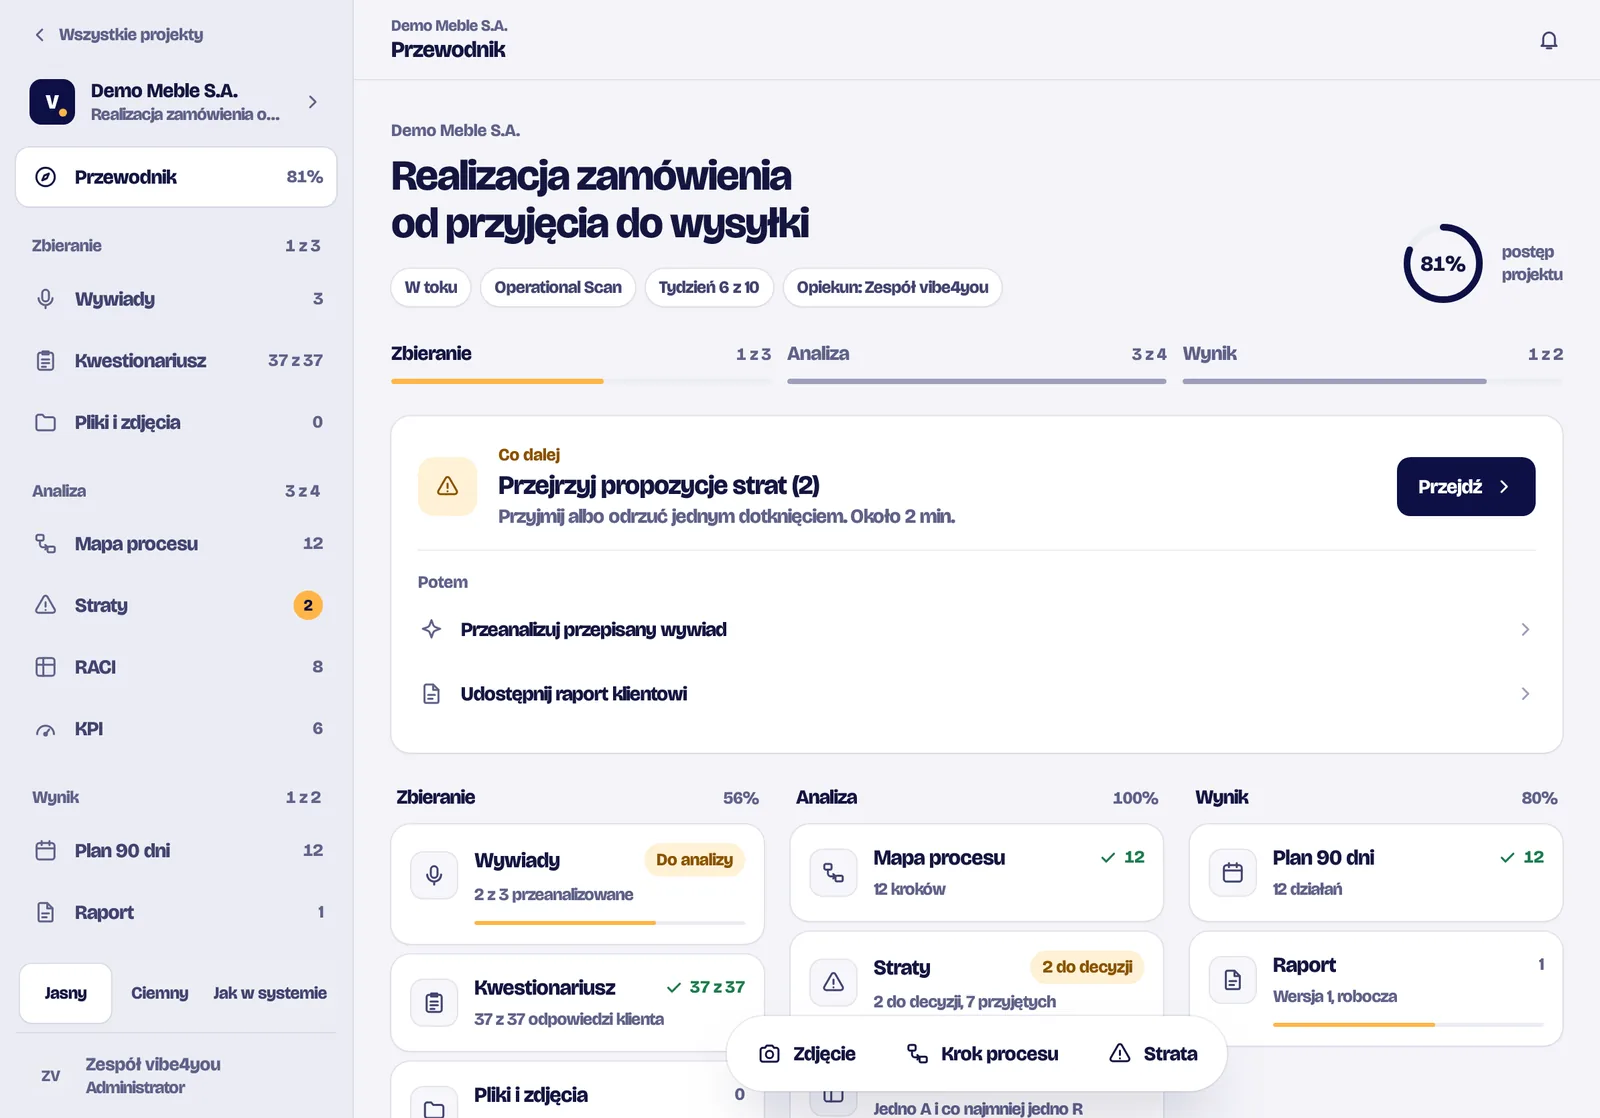1600x1118 pixels.
Task: Click the Tydzień 6 z 10 tag
Action: tap(709, 288)
